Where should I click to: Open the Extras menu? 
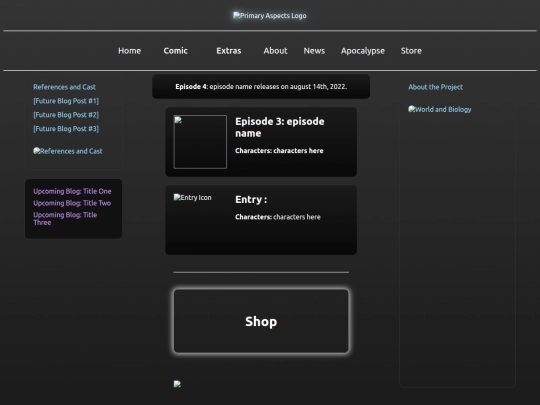pos(229,51)
